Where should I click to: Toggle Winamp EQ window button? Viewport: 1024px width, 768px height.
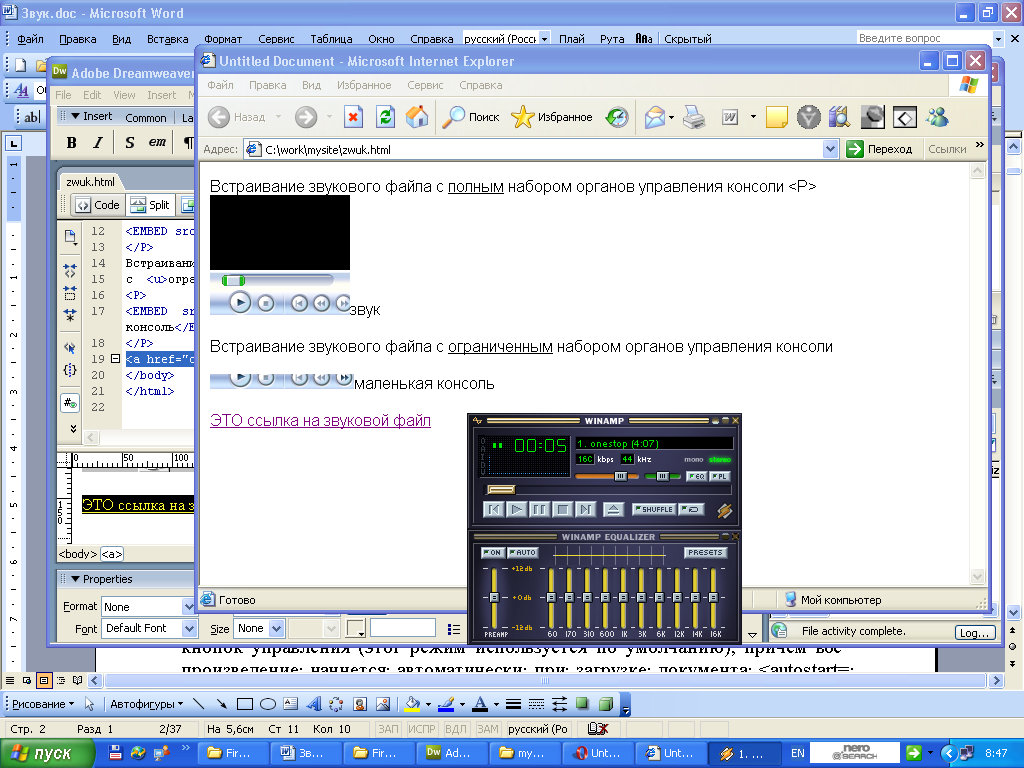pyautogui.click(x=696, y=476)
